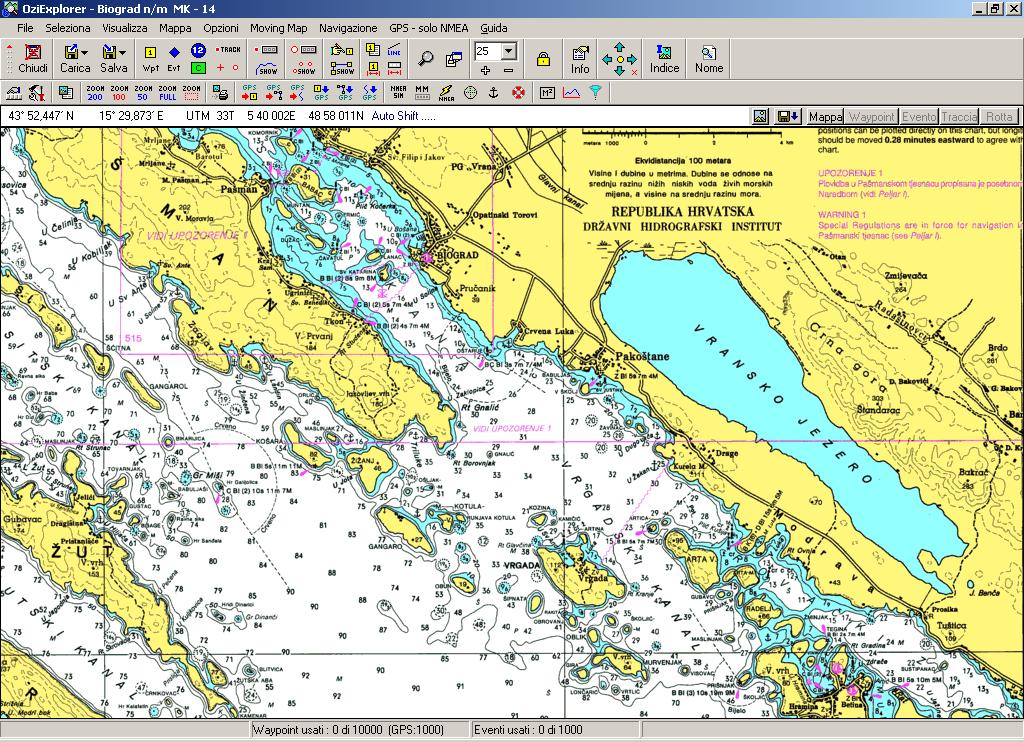
Task: Open the zoom level 25 dropdown
Action: pyautogui.click(x=509, y=51)
